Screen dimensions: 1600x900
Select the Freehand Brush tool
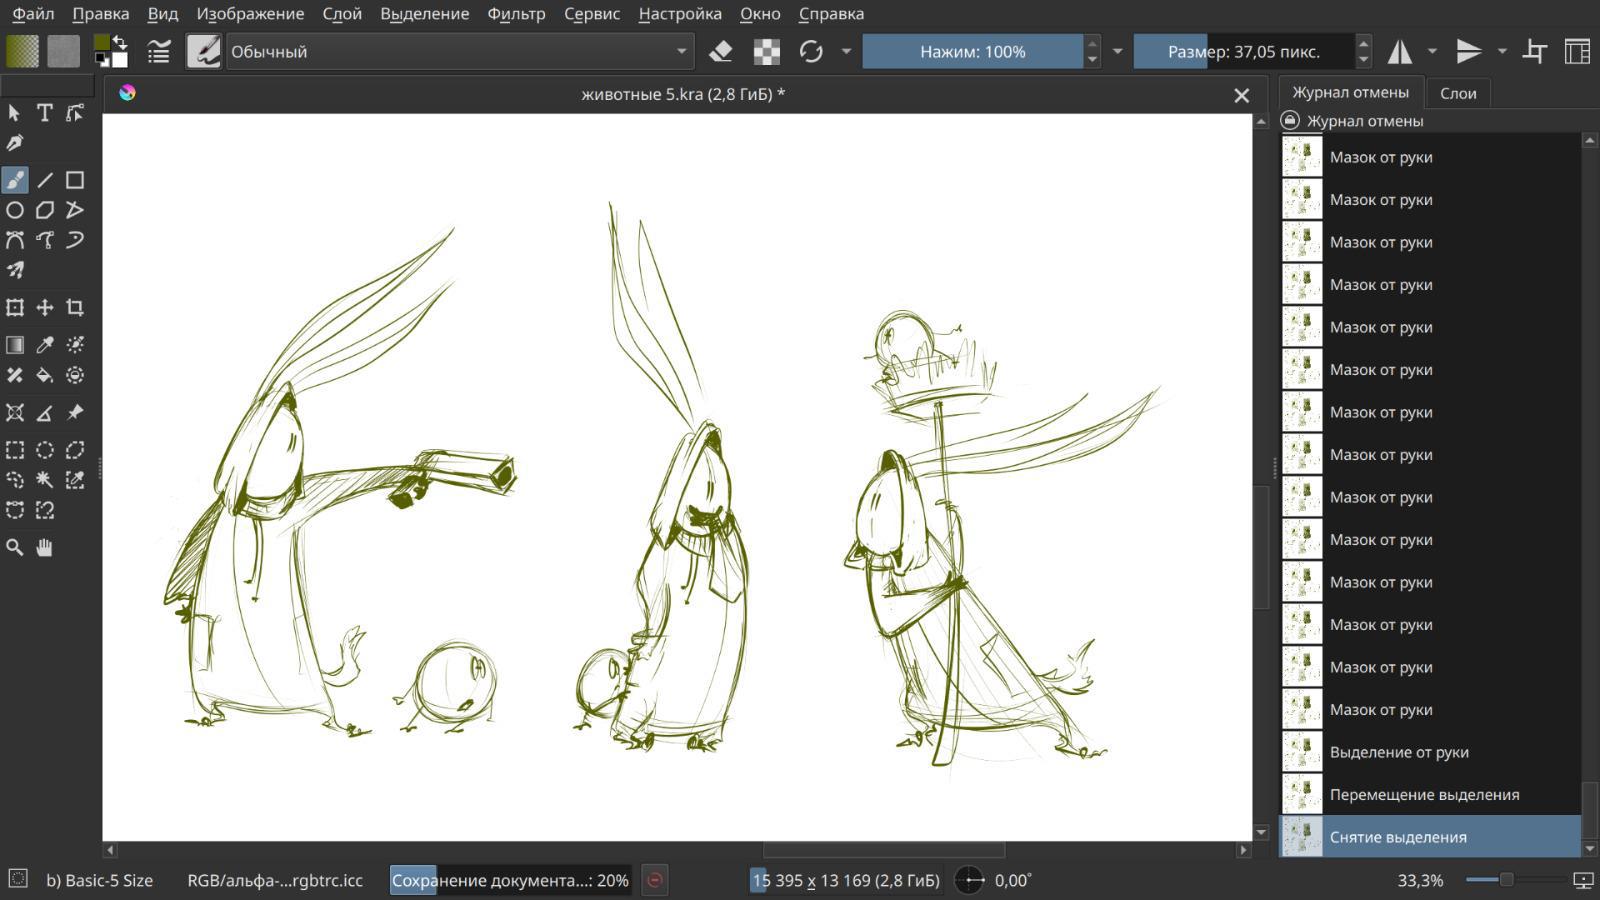[15, 180]
